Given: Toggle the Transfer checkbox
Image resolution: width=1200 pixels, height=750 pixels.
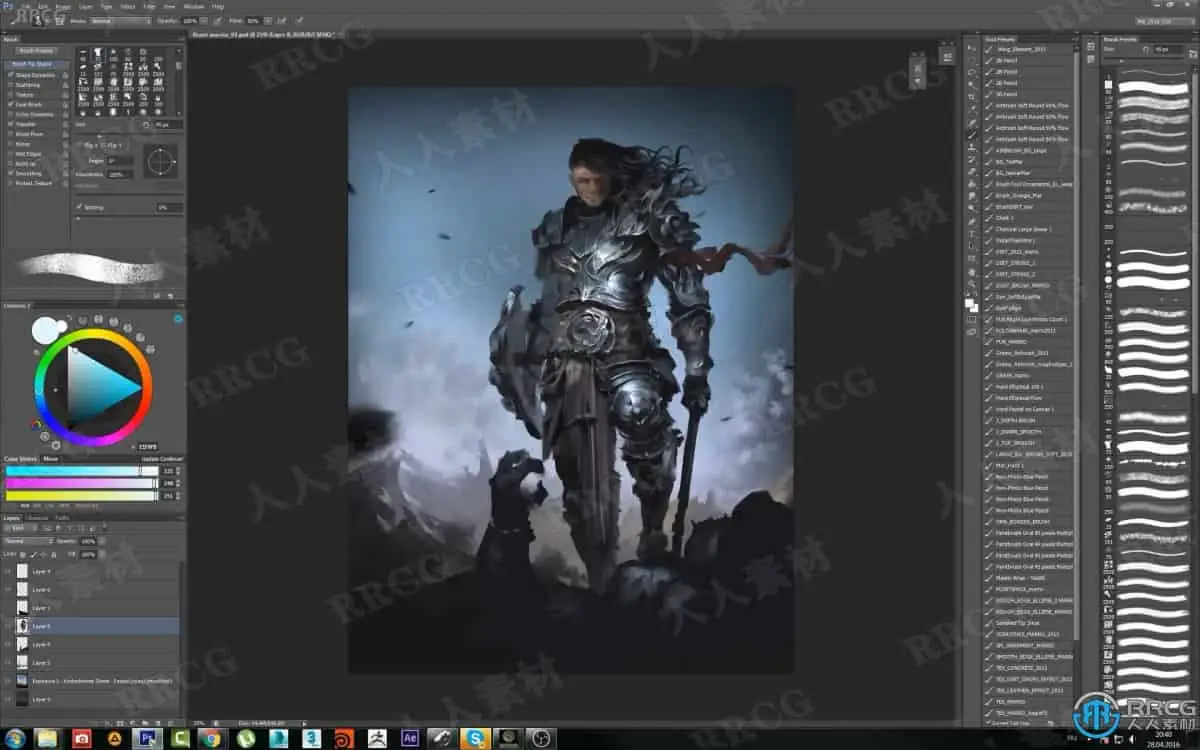Looking at the screenshot, I should click(11, 124).
